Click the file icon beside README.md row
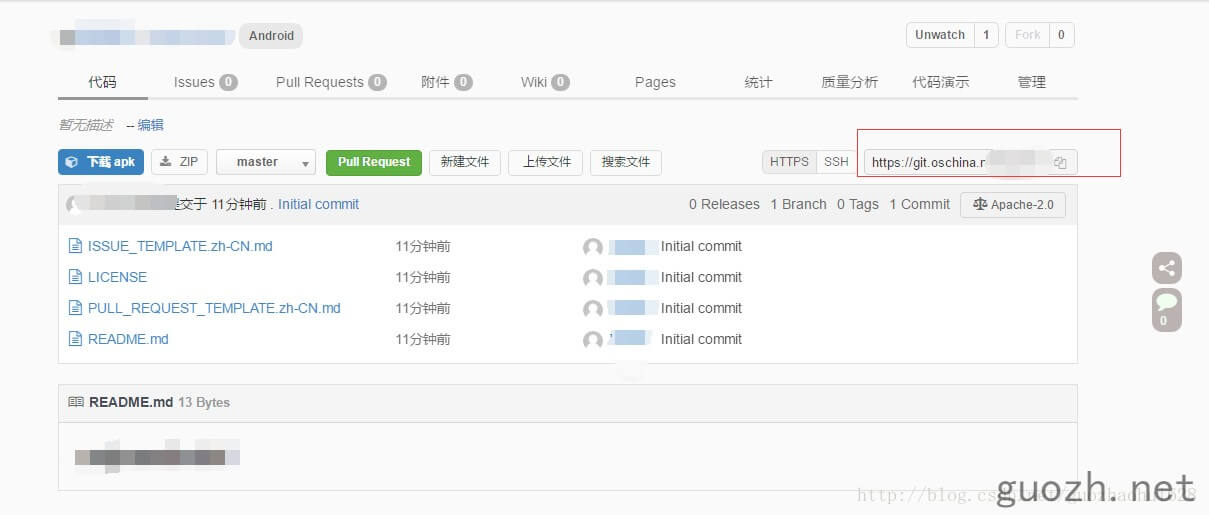The width and height of the screenshot is (1209, 515). (x=75, y=339)
